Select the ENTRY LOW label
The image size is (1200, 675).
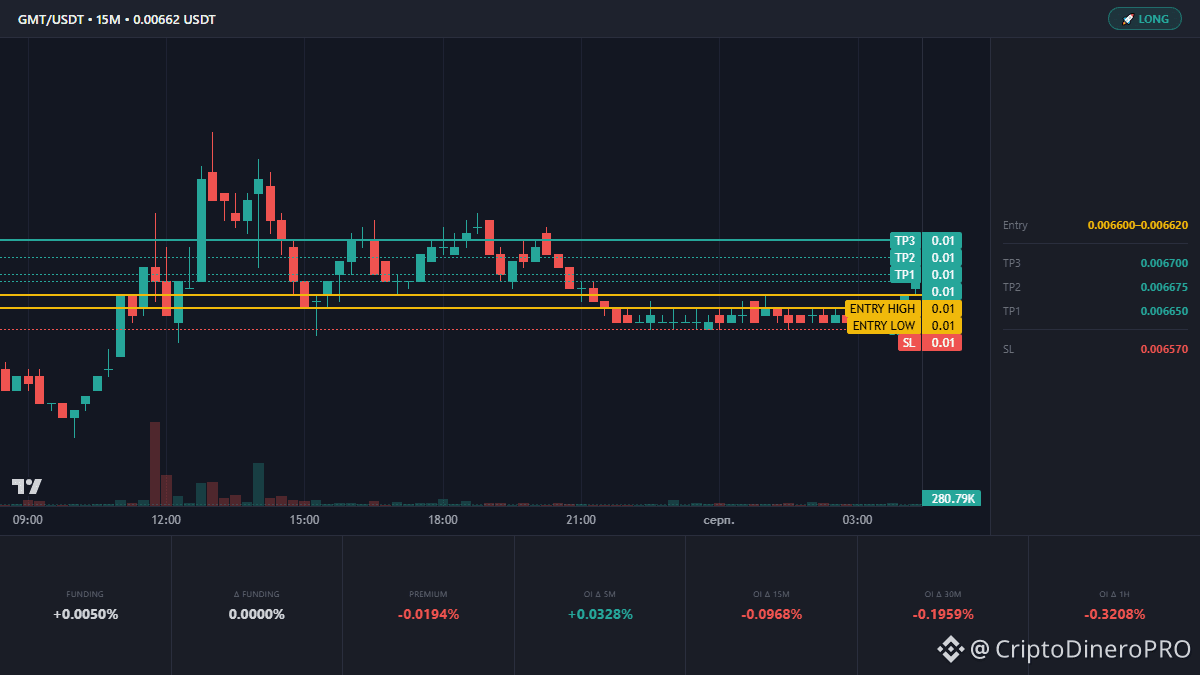pos(884,326)
